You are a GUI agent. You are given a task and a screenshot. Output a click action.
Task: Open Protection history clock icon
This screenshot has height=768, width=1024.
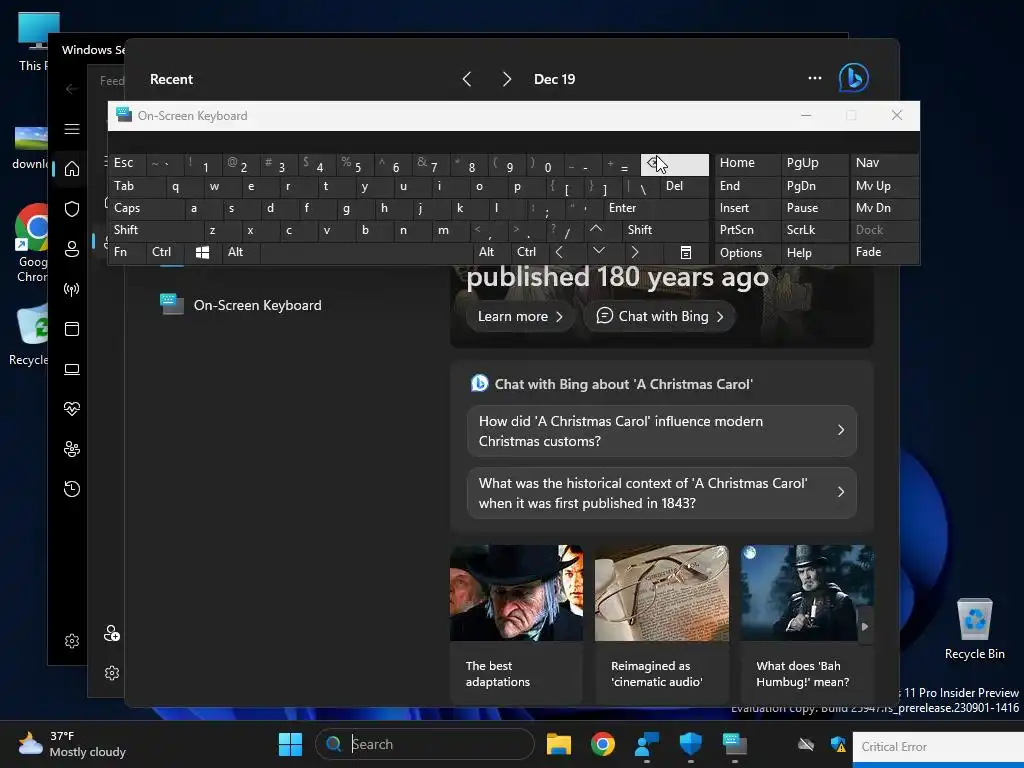click(x=72, y=488)
